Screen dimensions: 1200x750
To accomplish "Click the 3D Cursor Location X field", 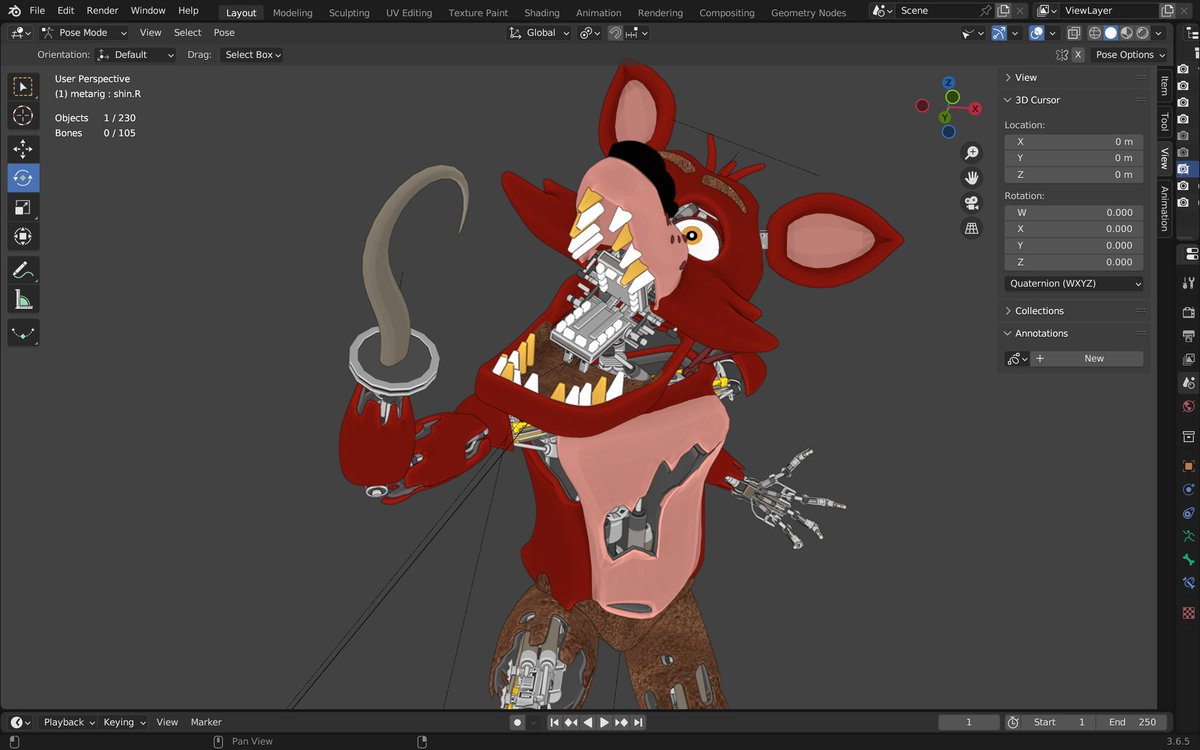I will pyautogui.click(x=1074, y=142).
